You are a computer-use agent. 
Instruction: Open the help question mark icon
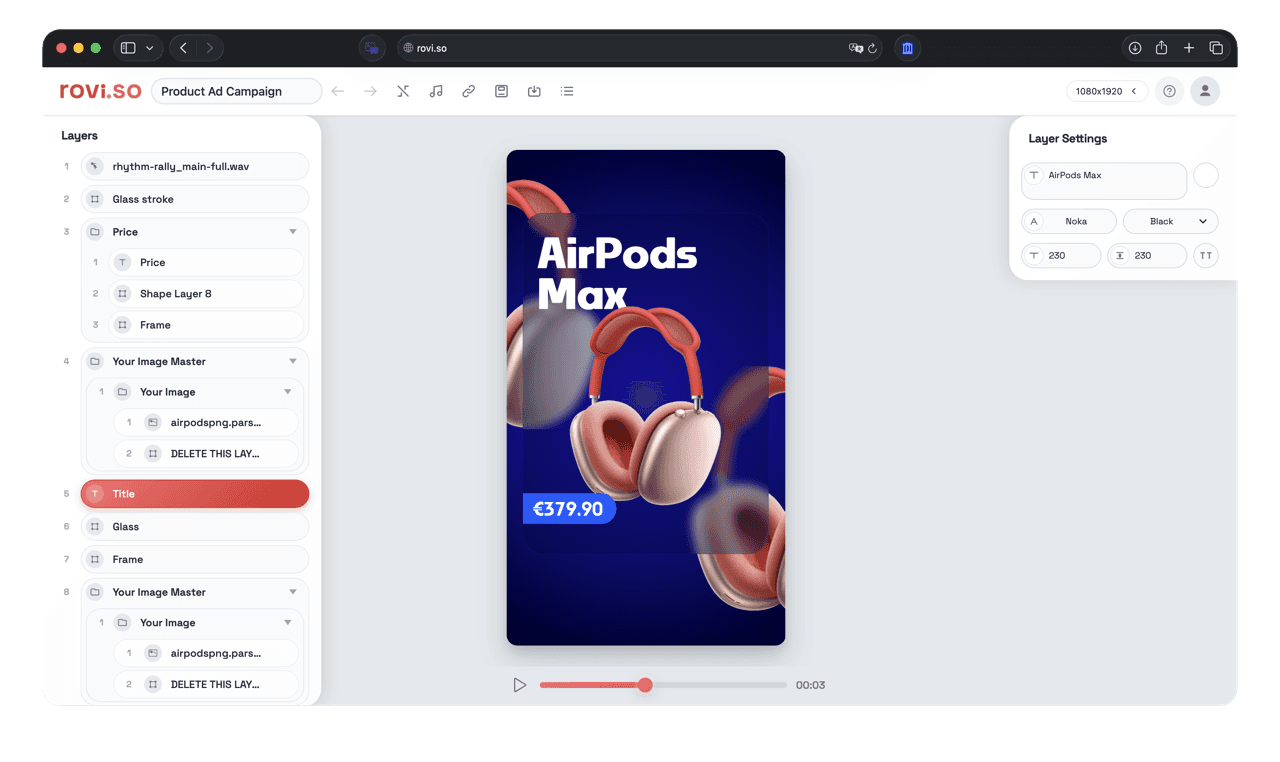click(x=1169, y=91)
